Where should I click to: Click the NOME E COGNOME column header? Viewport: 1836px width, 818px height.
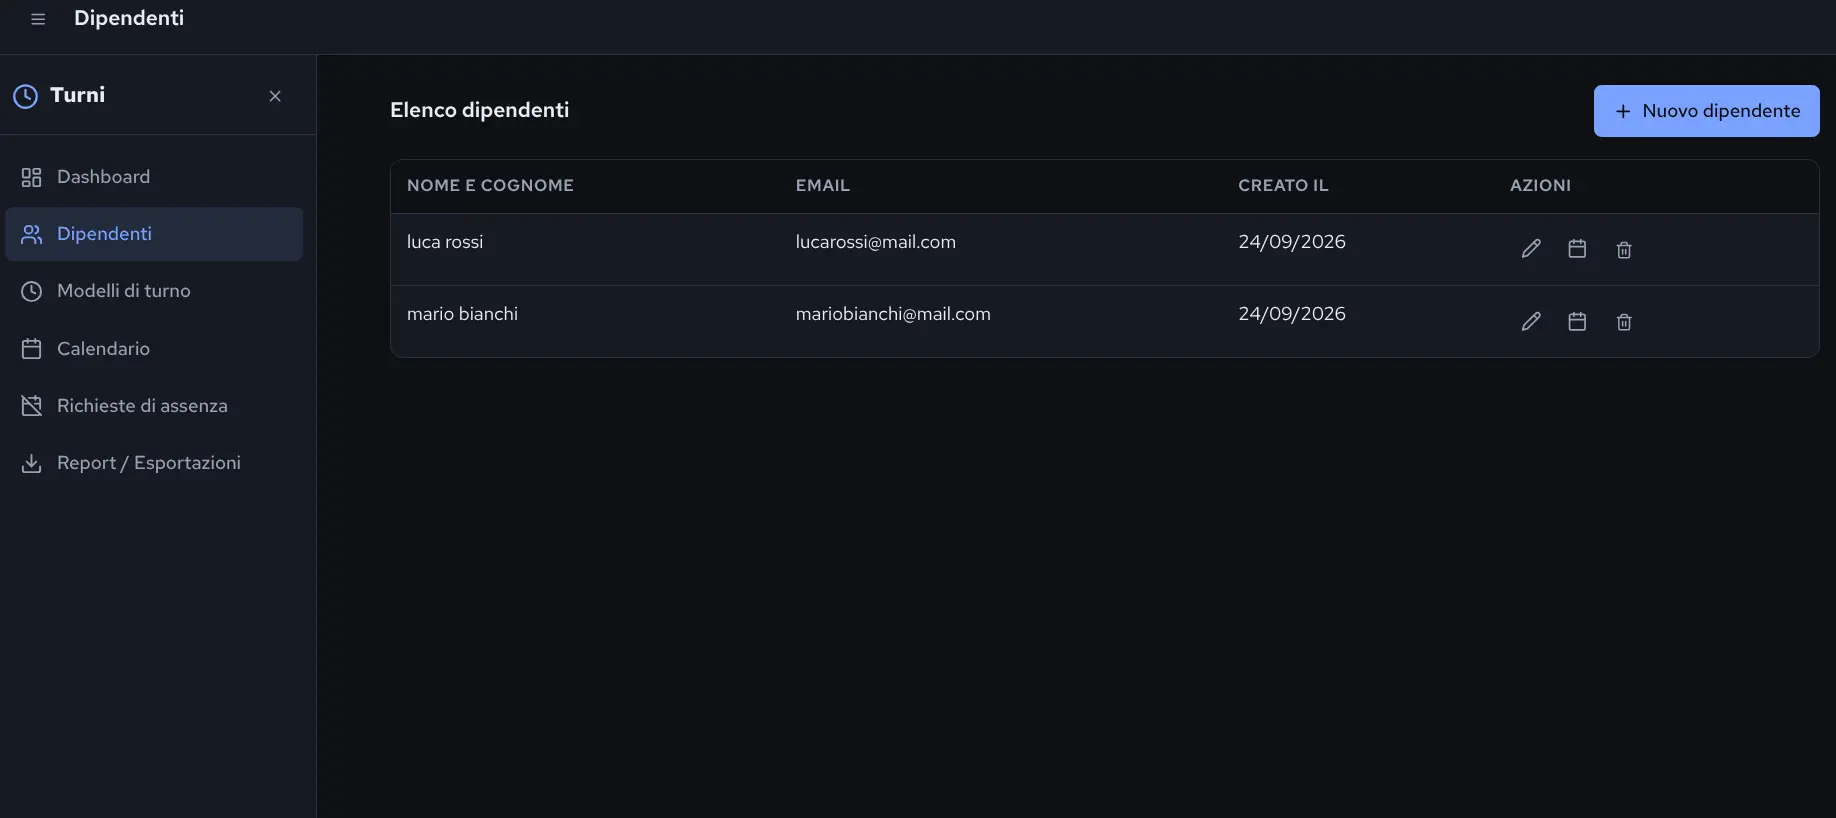tap(490, 186)
